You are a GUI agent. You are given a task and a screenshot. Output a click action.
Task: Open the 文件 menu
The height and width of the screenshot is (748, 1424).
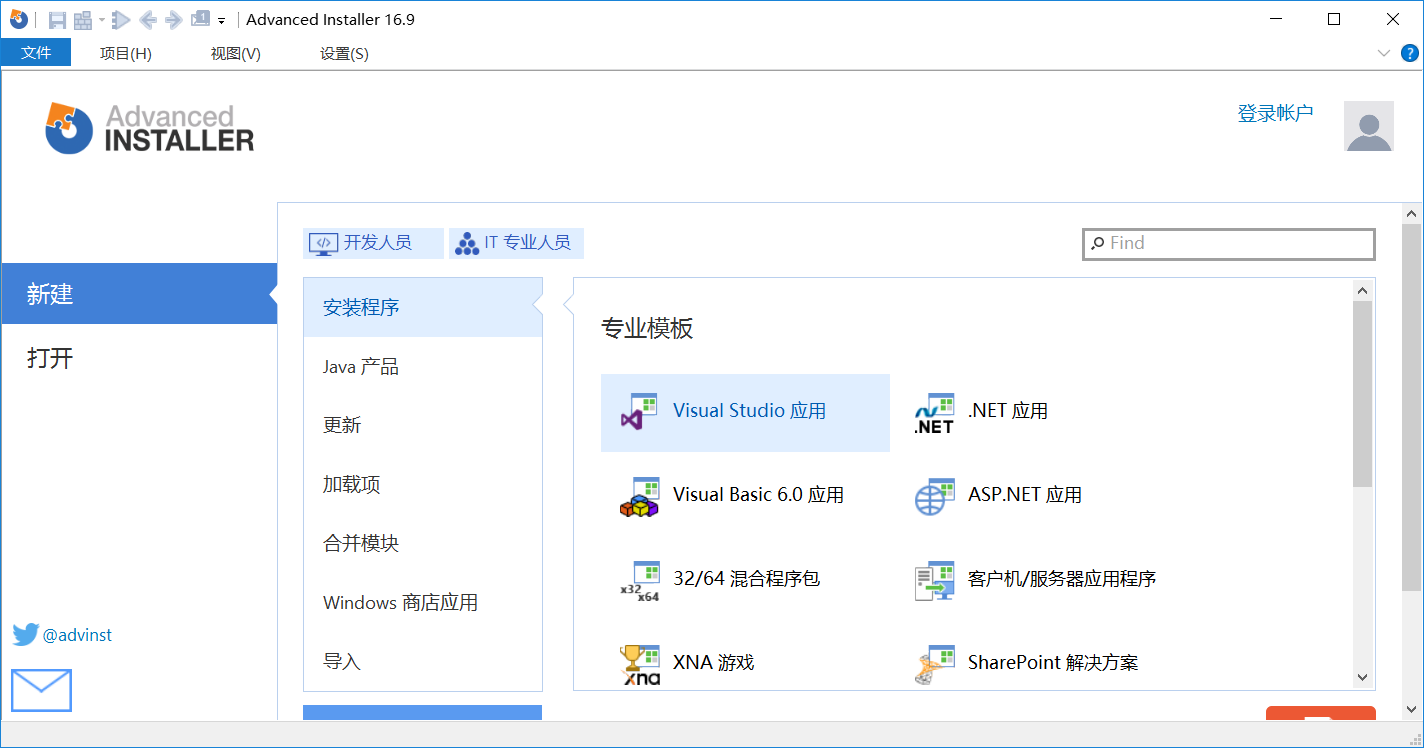tap(36, 53)
